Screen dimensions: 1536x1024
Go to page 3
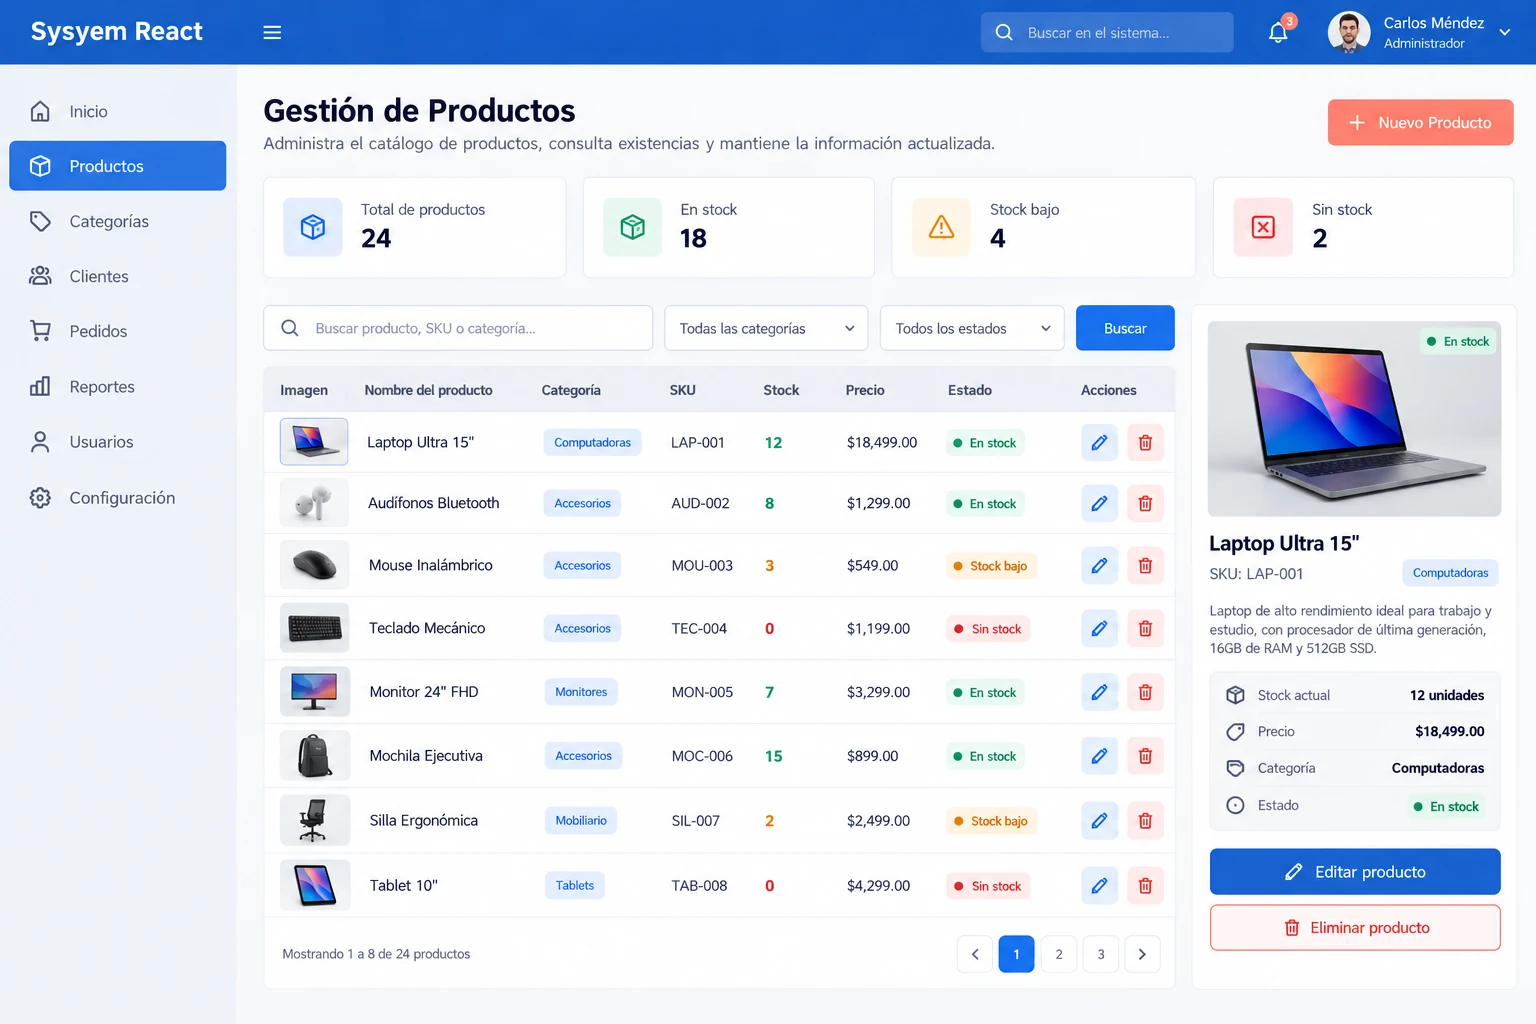(1101, 954)
